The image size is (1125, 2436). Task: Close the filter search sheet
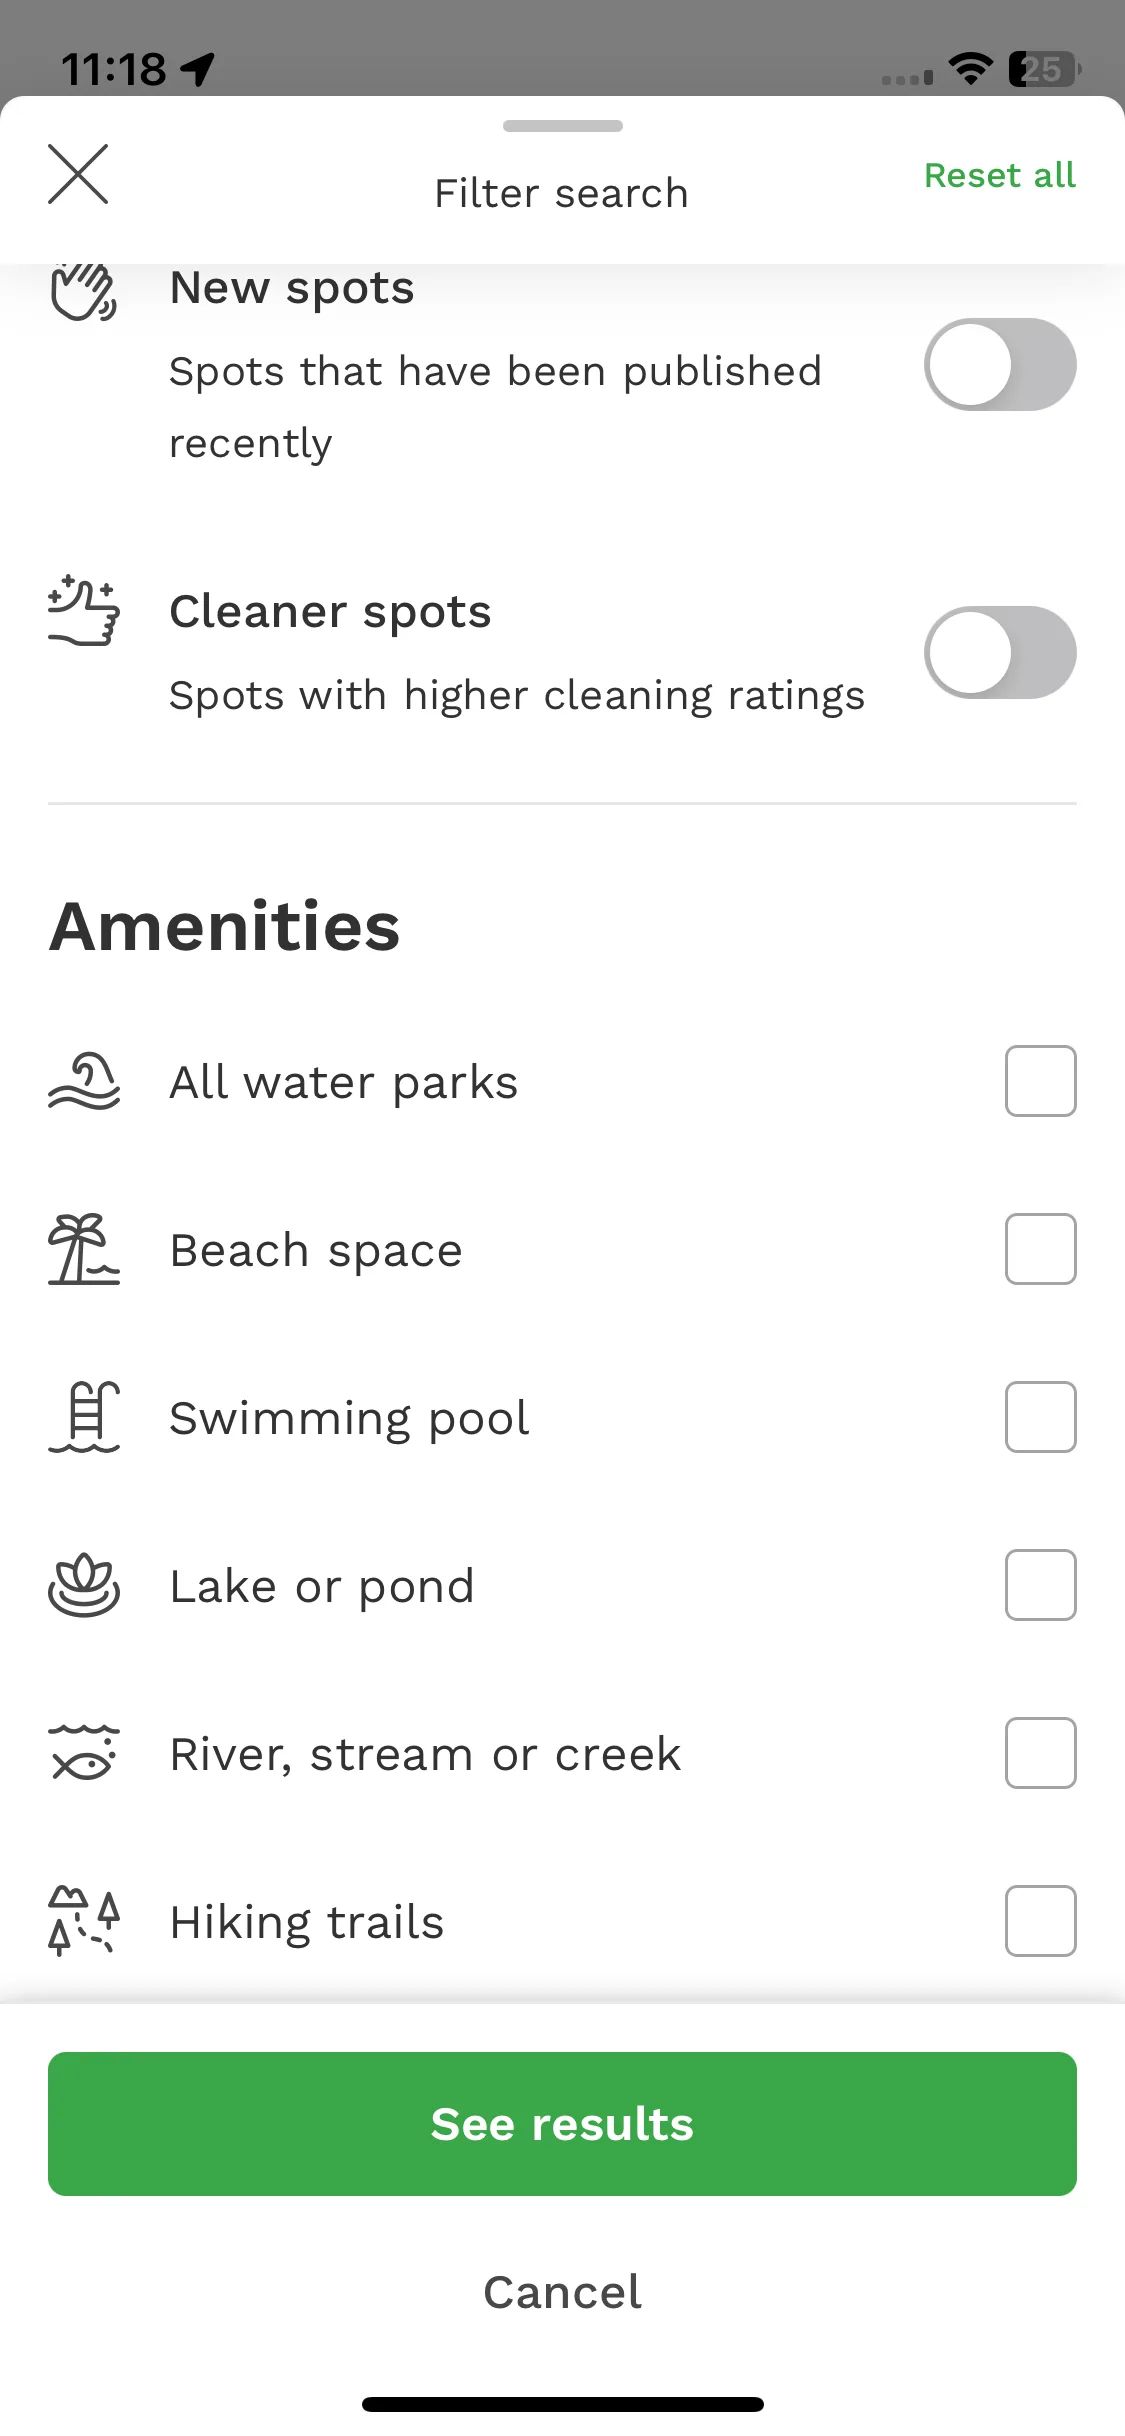pos(78,174)
